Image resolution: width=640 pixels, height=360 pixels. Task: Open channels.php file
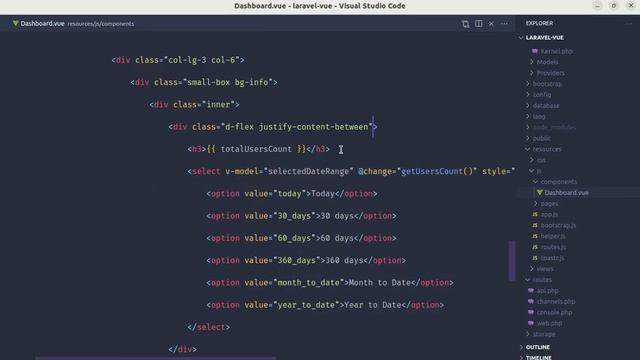pyautogui.click(x=556, y=301)
